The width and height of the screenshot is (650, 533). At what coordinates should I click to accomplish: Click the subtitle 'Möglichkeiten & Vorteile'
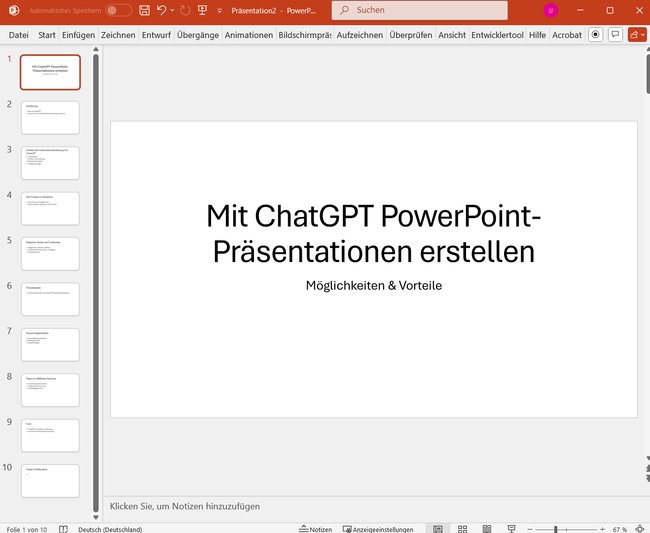coord(374,286)
